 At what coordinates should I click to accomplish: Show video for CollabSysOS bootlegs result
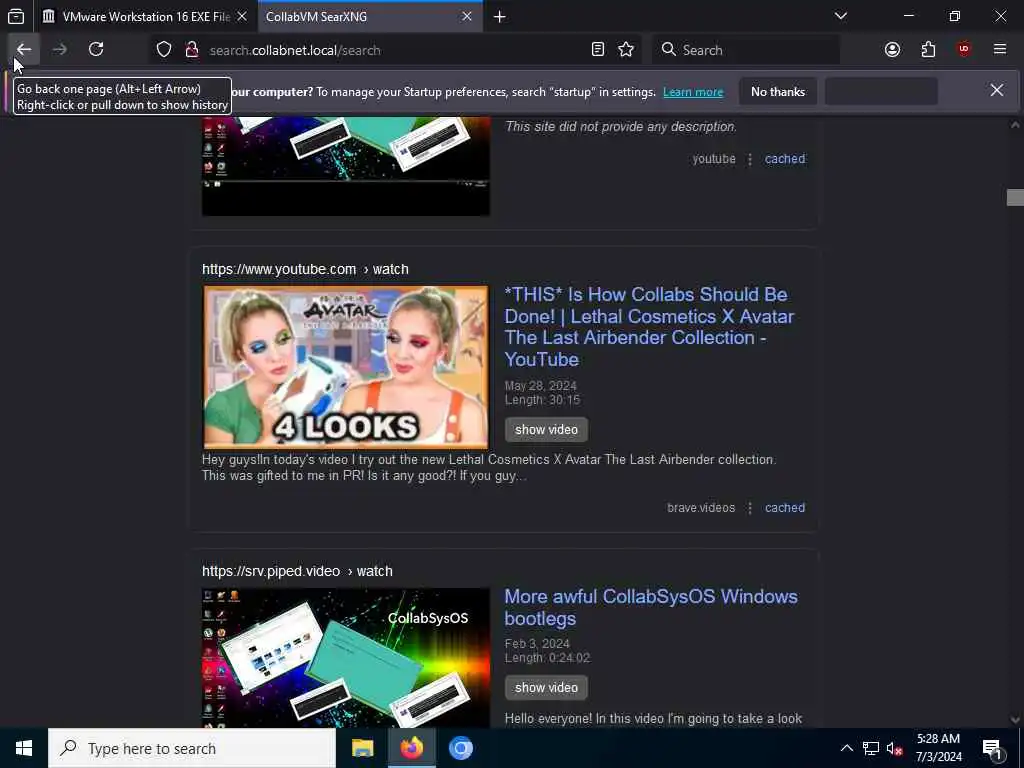[x=546, y=688]
